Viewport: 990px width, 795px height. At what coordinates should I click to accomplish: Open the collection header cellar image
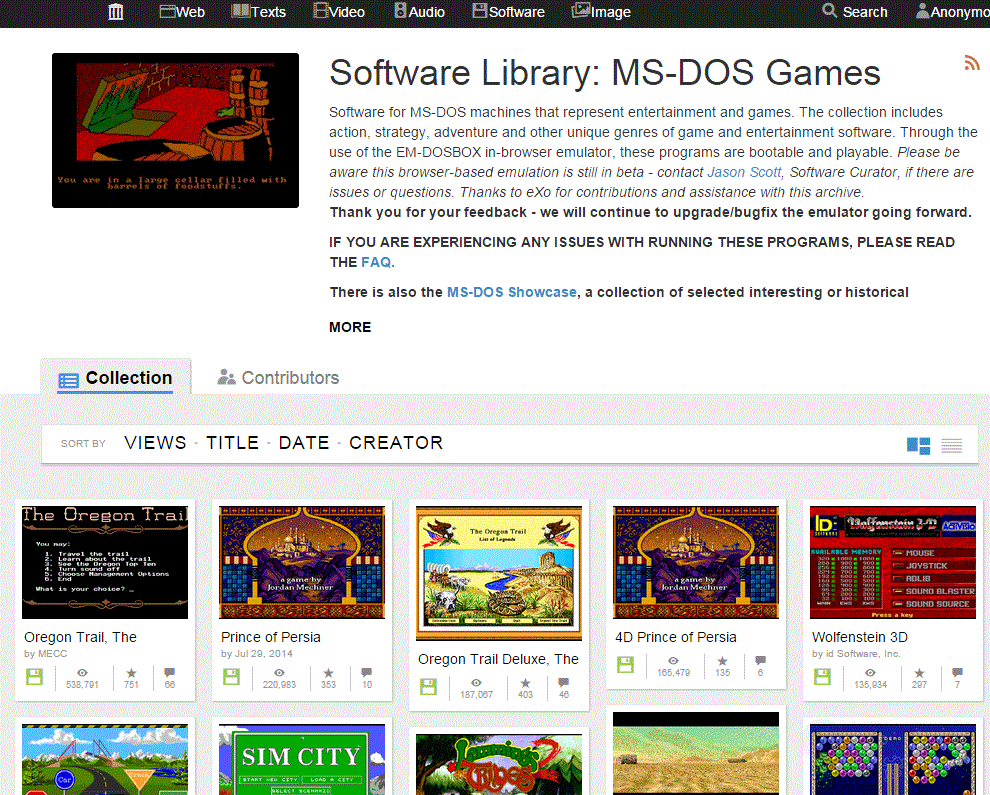[176, 130]
